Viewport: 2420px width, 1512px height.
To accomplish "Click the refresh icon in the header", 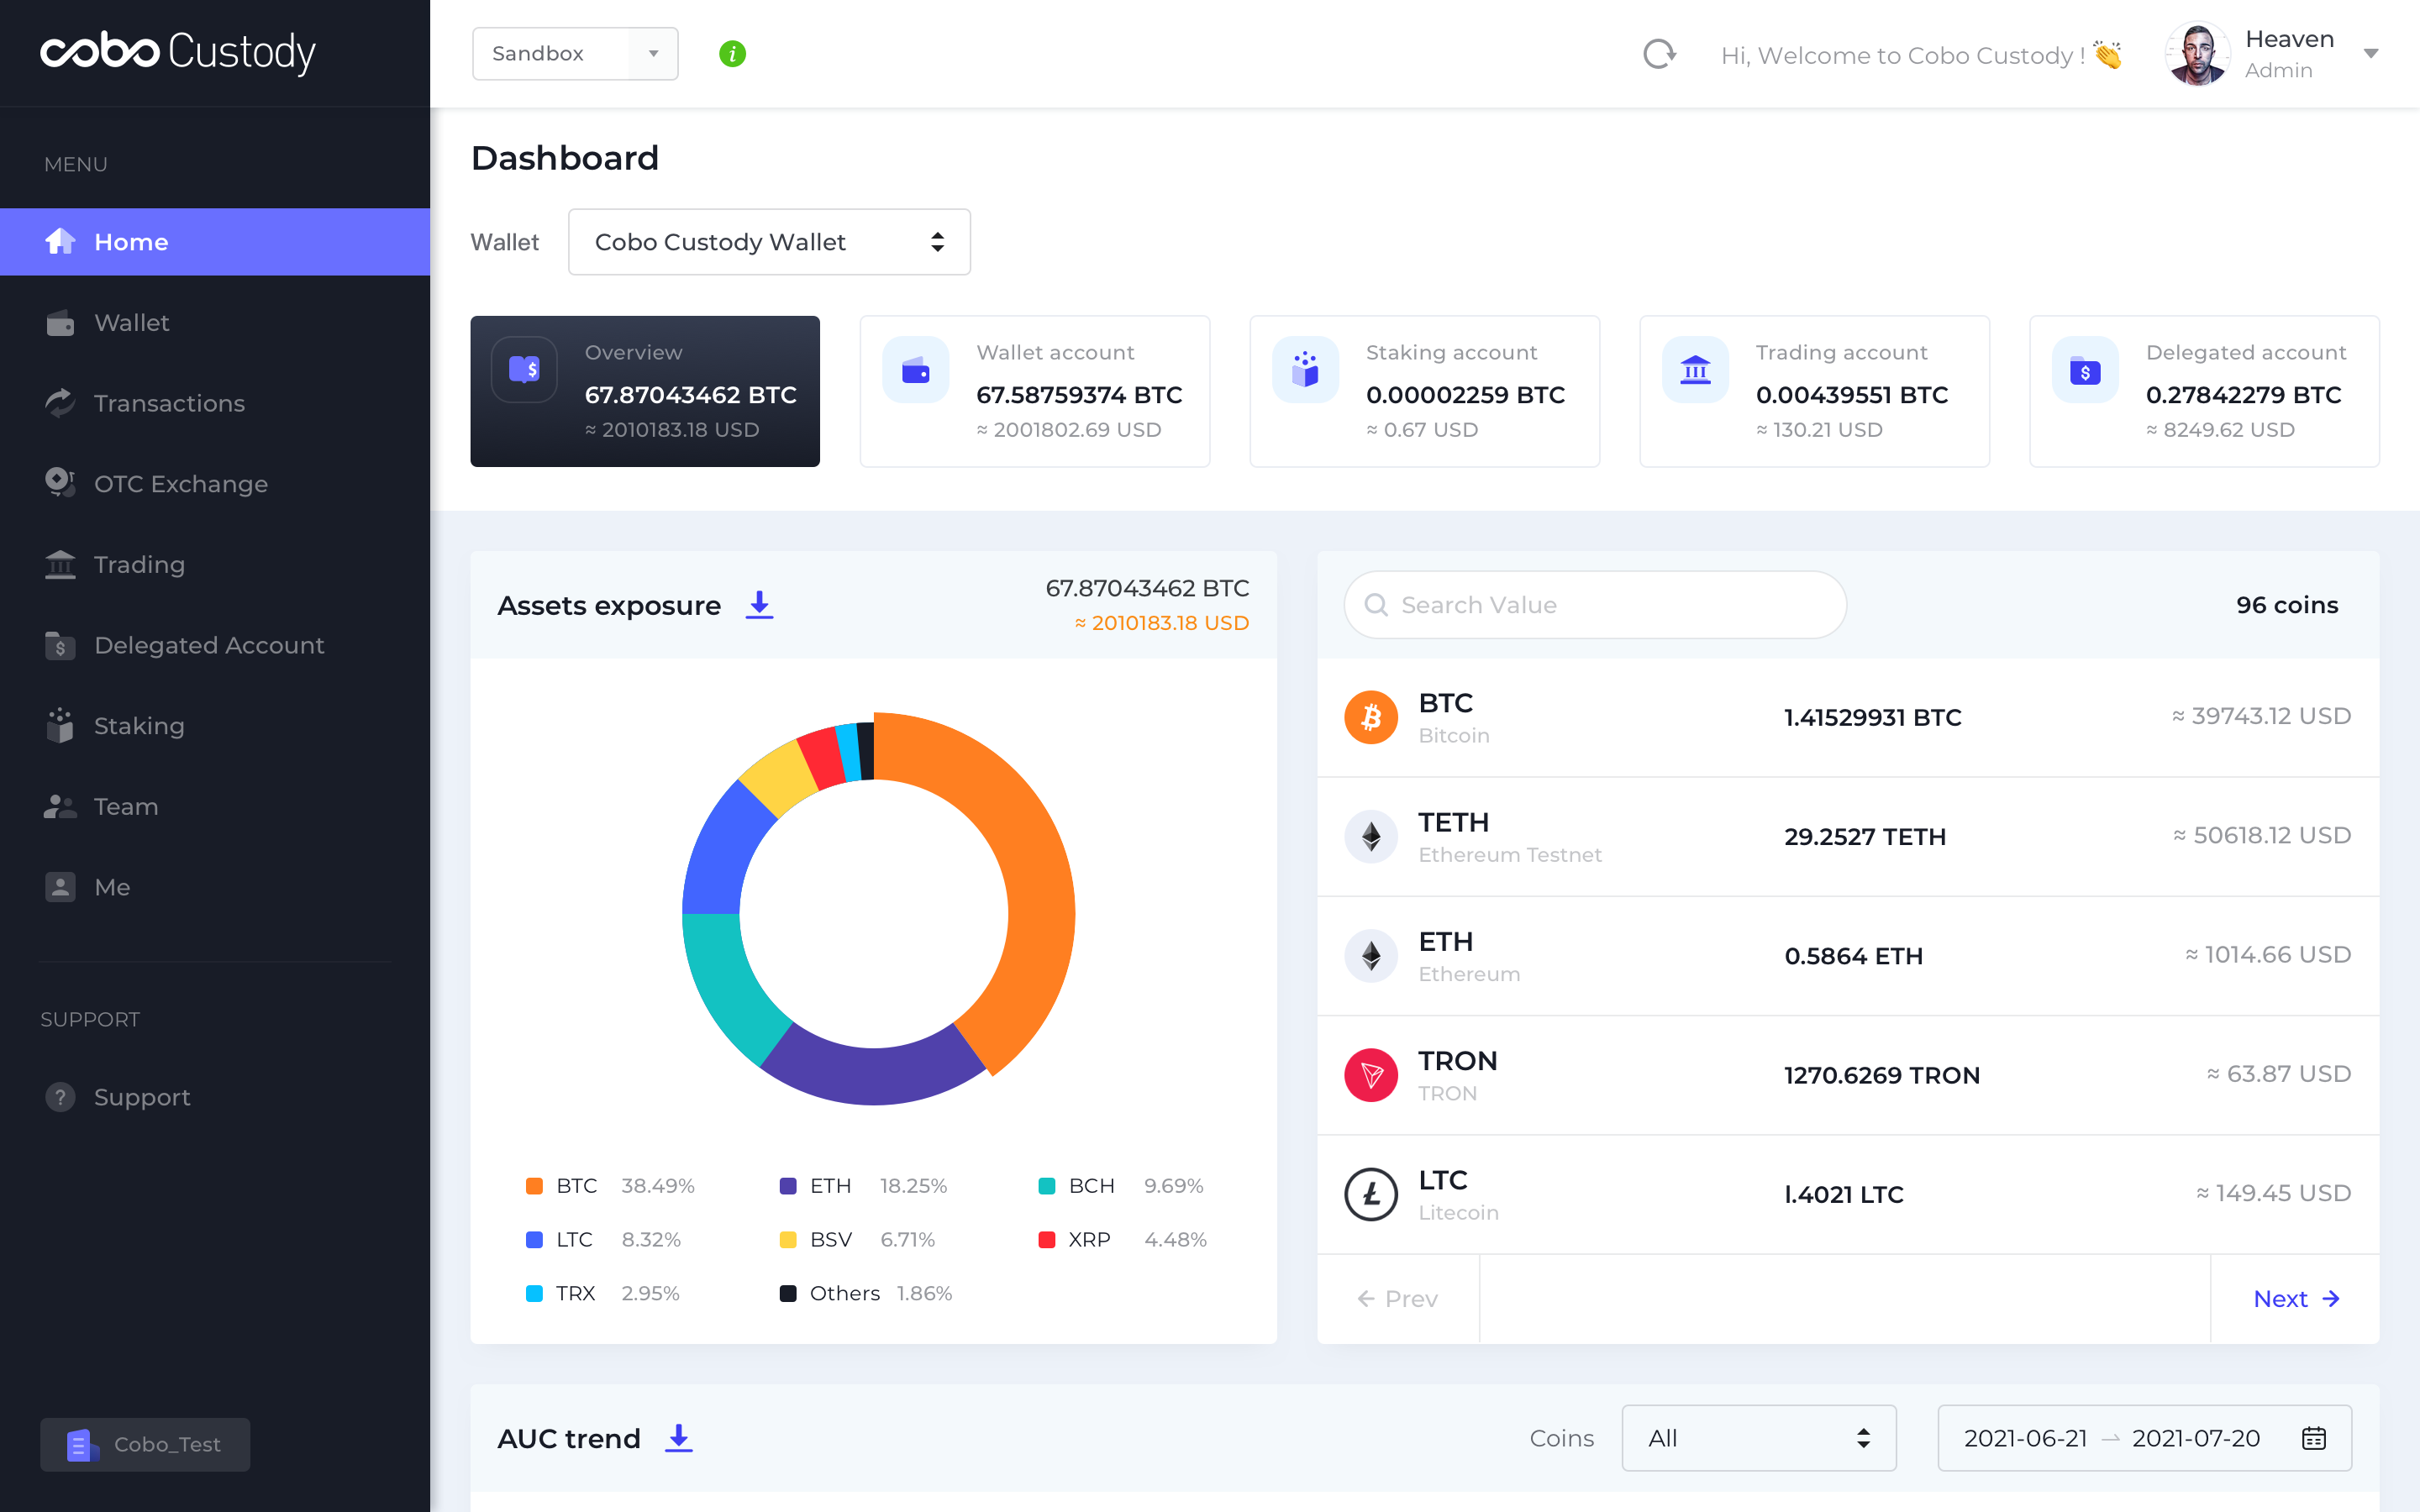I will pos(1659,54).
